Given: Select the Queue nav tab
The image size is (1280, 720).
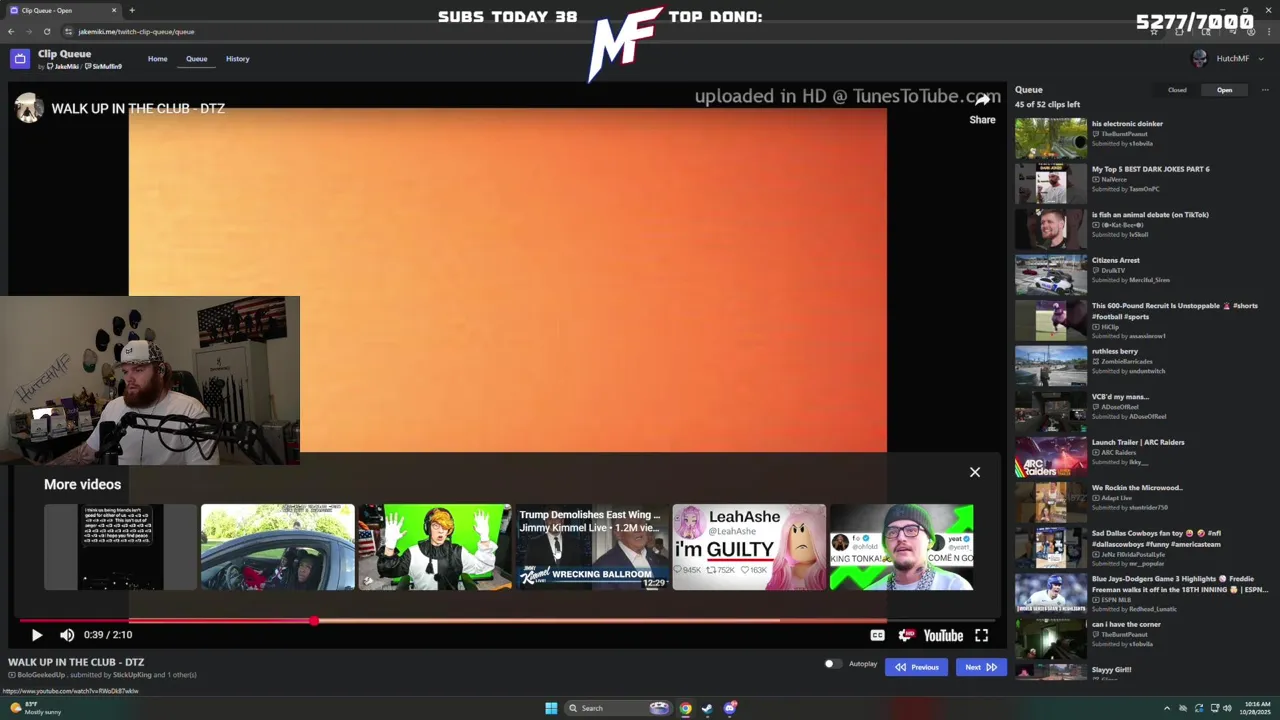Looking at the screenshot, I should [196, 59].
